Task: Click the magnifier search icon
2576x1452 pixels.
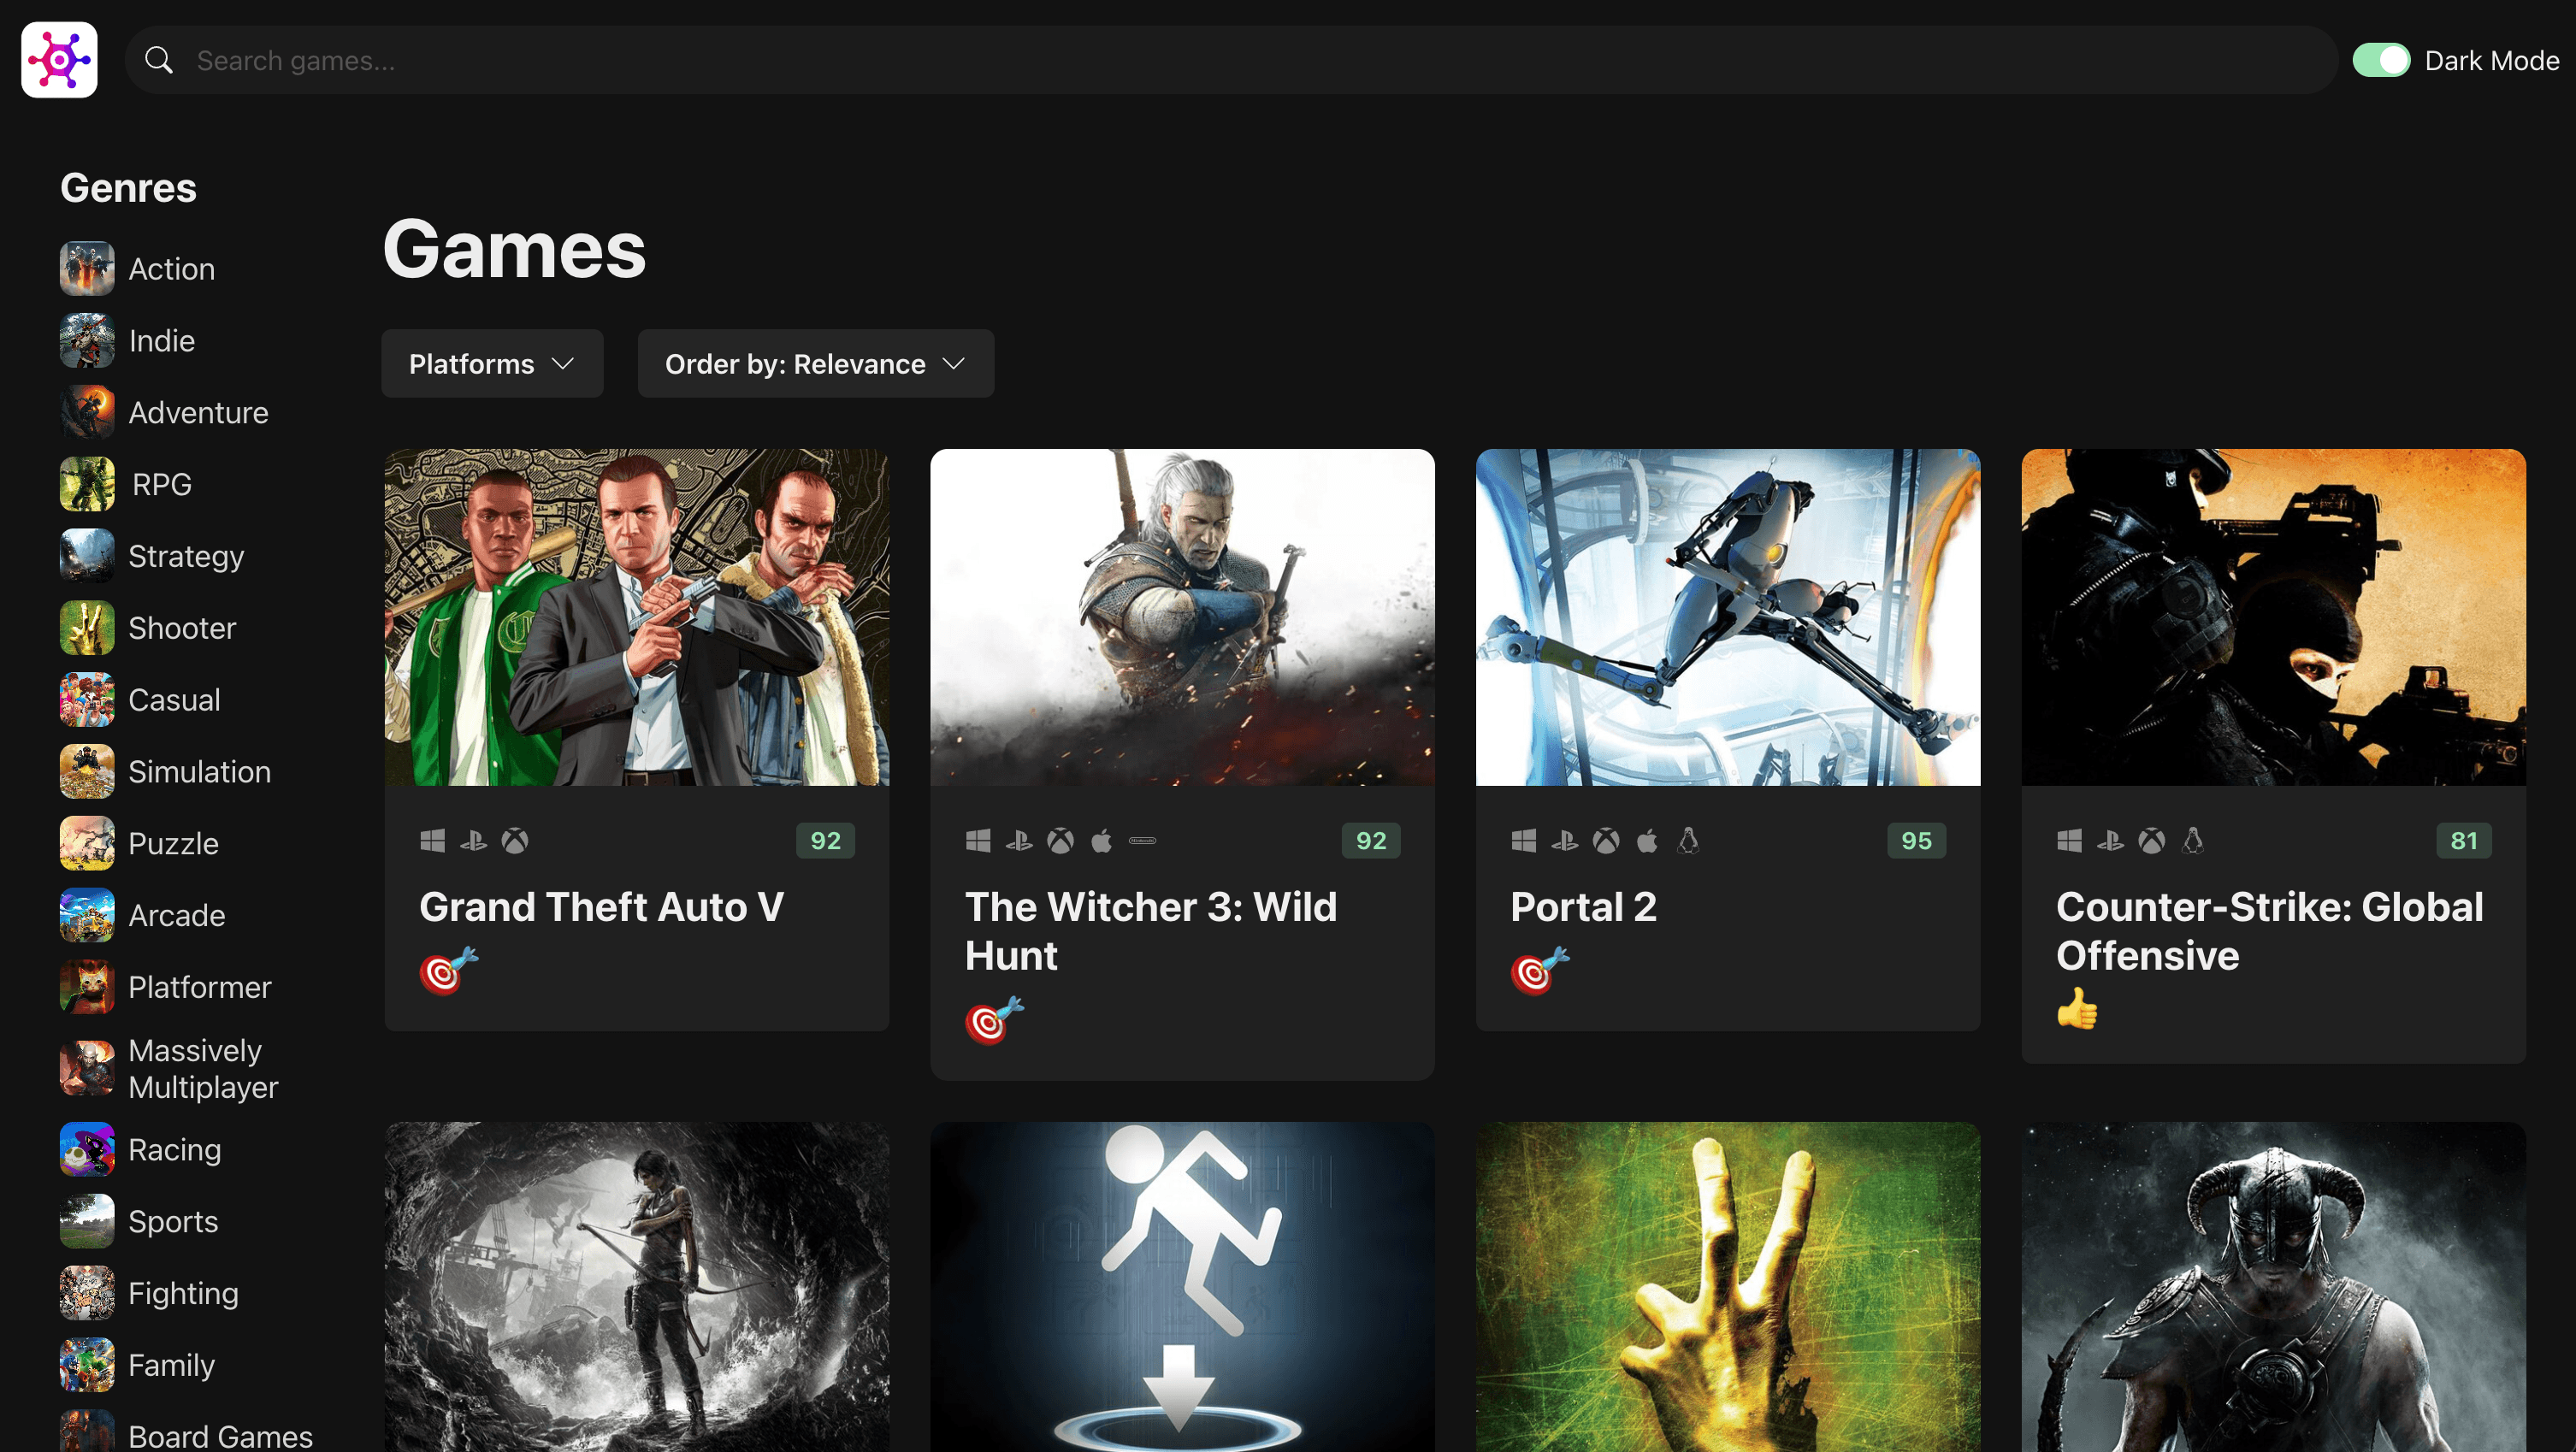Action: tap(158, 60)
